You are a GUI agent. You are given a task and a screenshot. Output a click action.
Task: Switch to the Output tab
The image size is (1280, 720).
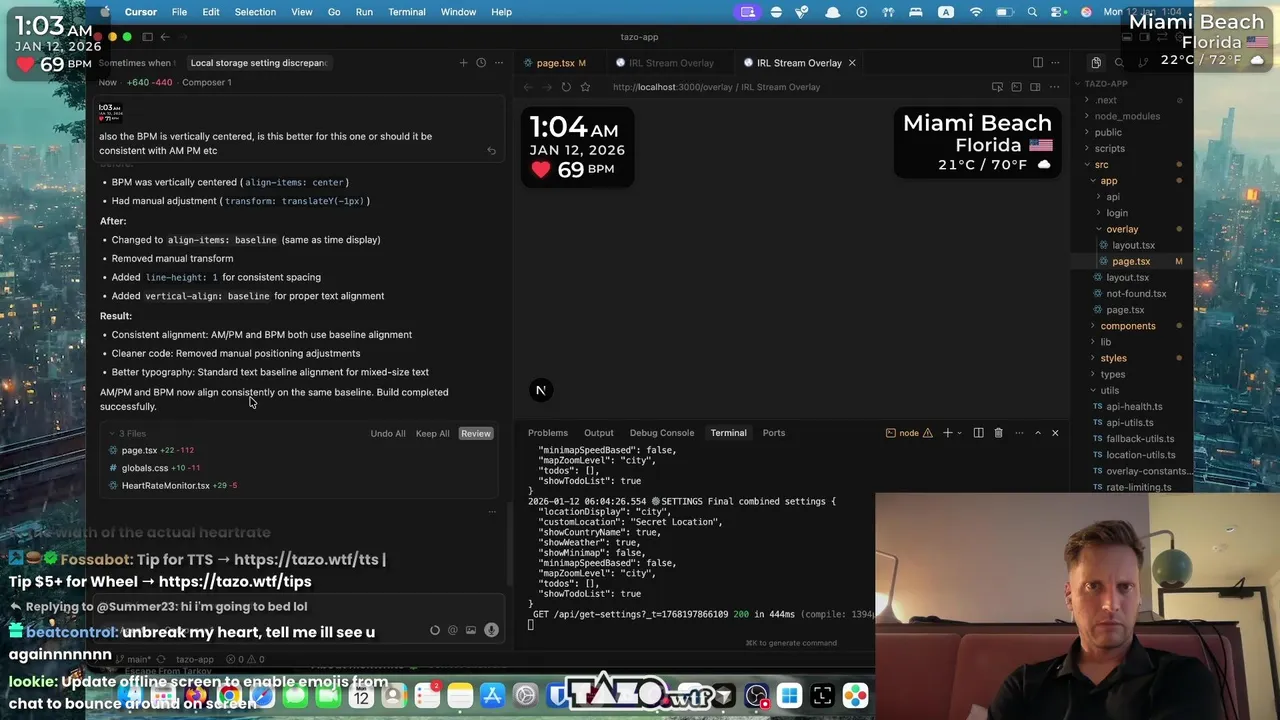coord(598,433)
